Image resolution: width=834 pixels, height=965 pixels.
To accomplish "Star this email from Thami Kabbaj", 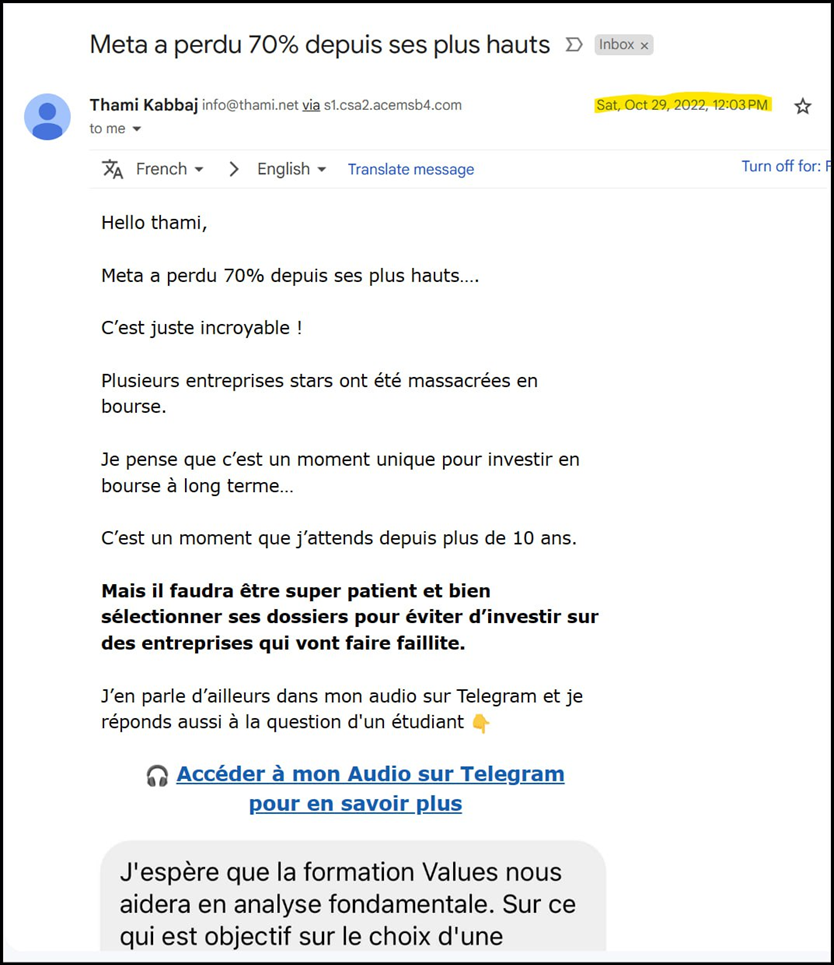I will (x=802, y=106).
